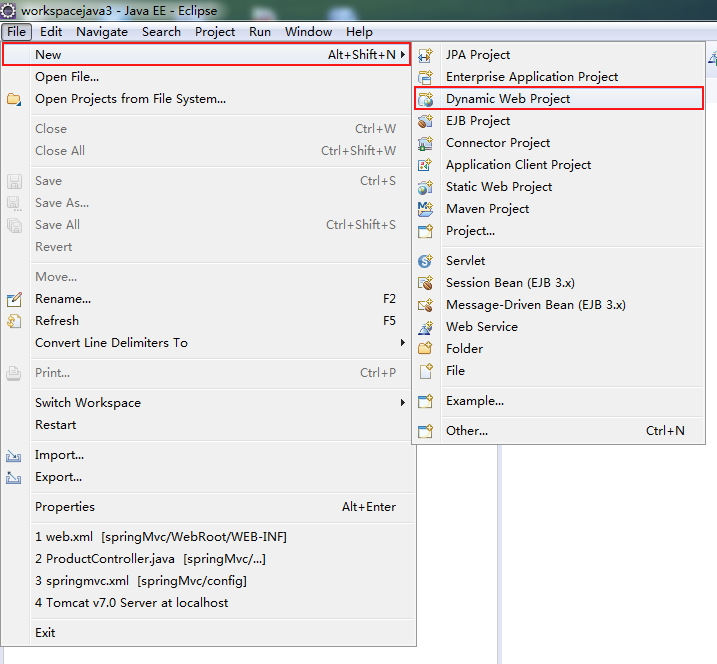717x664 pixels.
Task: Open recent file 1 web.xml
Action: (209, 536)
